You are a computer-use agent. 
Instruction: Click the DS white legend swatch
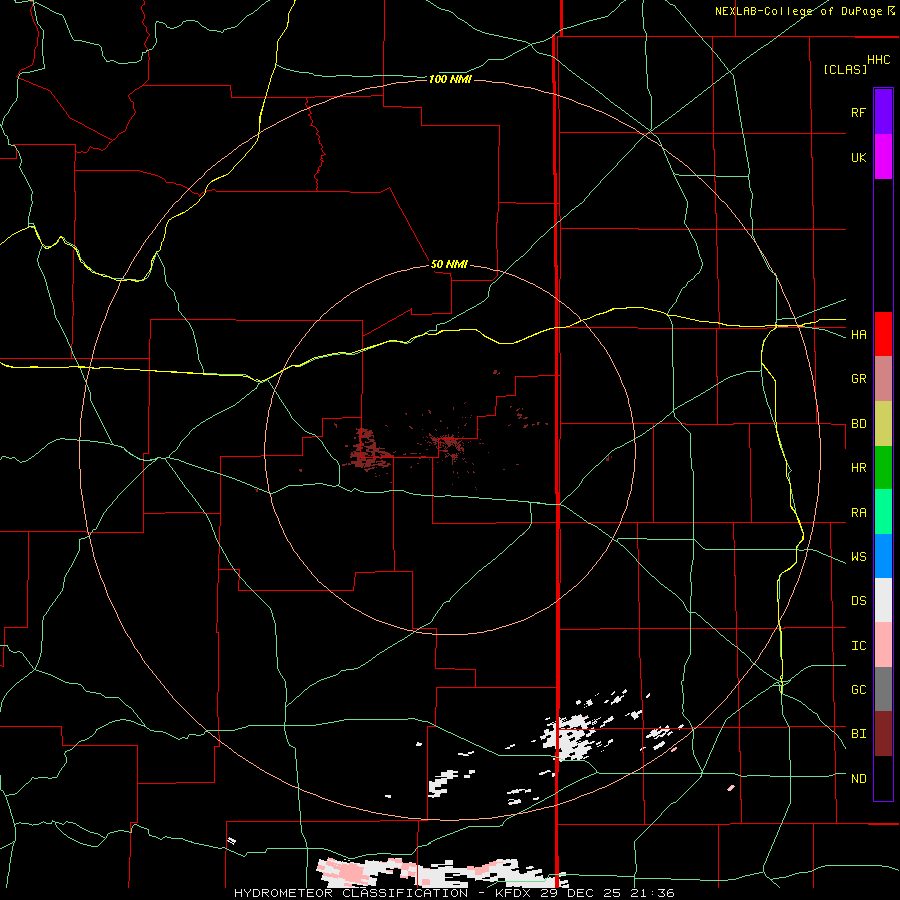coord(883,600)
